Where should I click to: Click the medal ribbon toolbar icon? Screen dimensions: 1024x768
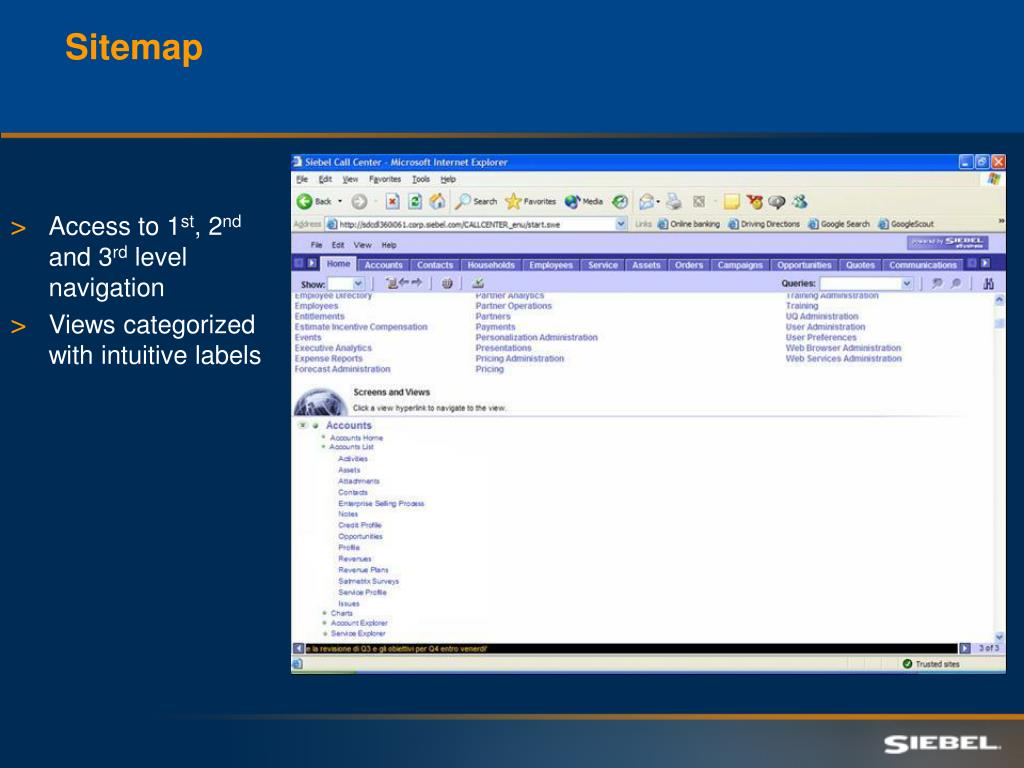pos(754,202)
